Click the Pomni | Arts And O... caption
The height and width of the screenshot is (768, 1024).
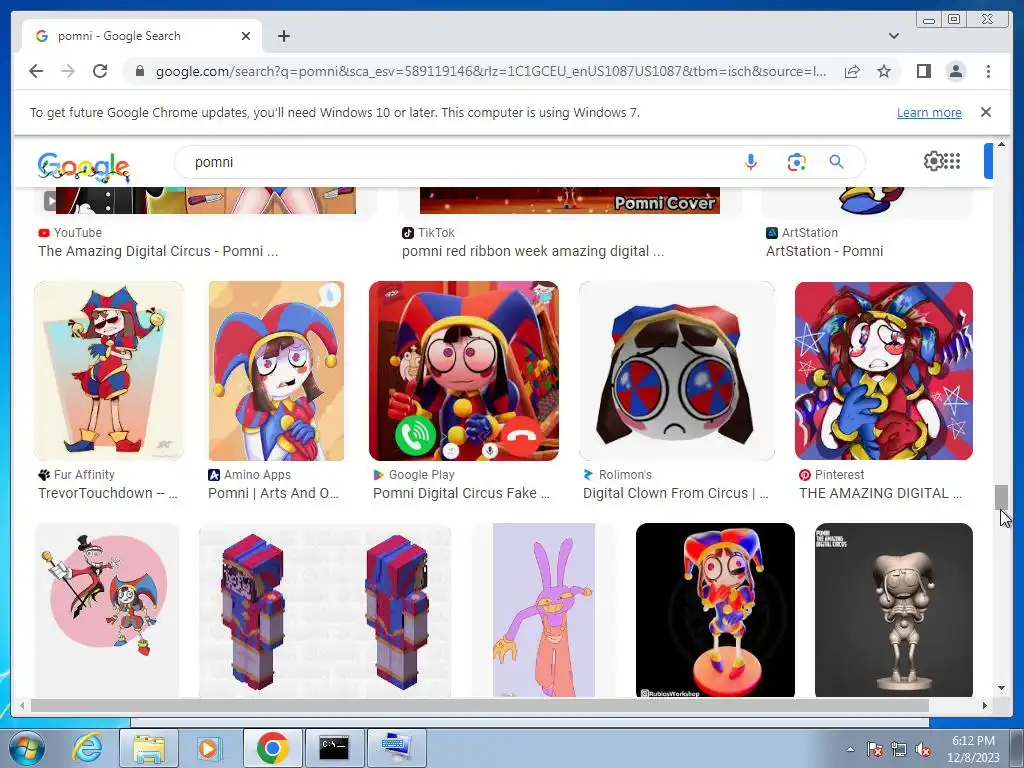click(273, 493)
